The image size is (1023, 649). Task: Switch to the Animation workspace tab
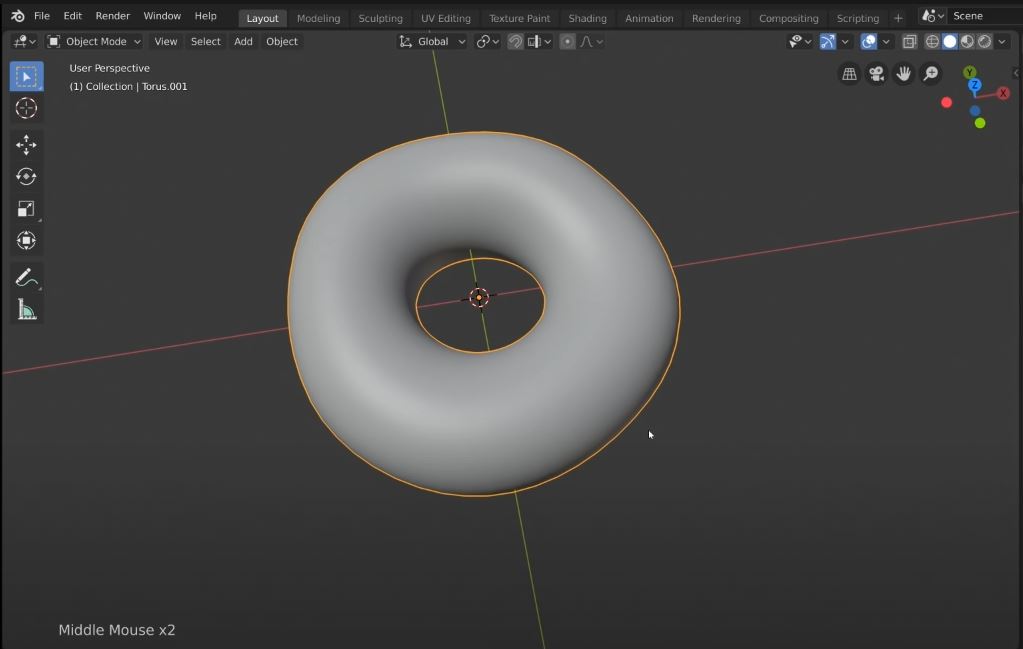coord(649,18)
